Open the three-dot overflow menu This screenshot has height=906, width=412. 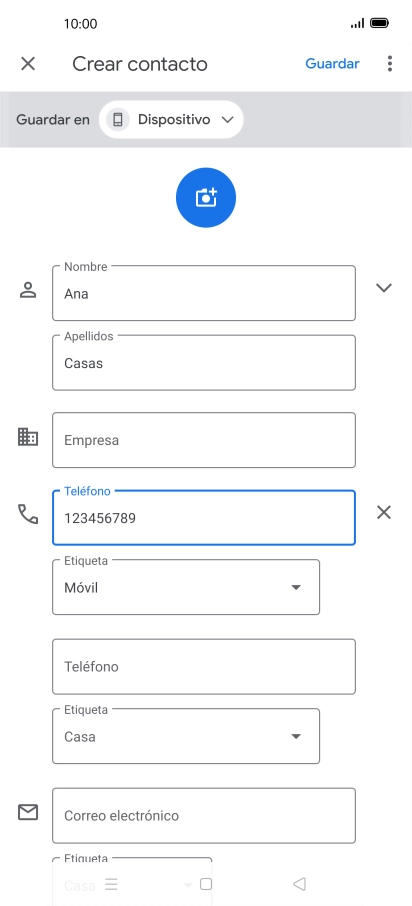pos(390,64)
